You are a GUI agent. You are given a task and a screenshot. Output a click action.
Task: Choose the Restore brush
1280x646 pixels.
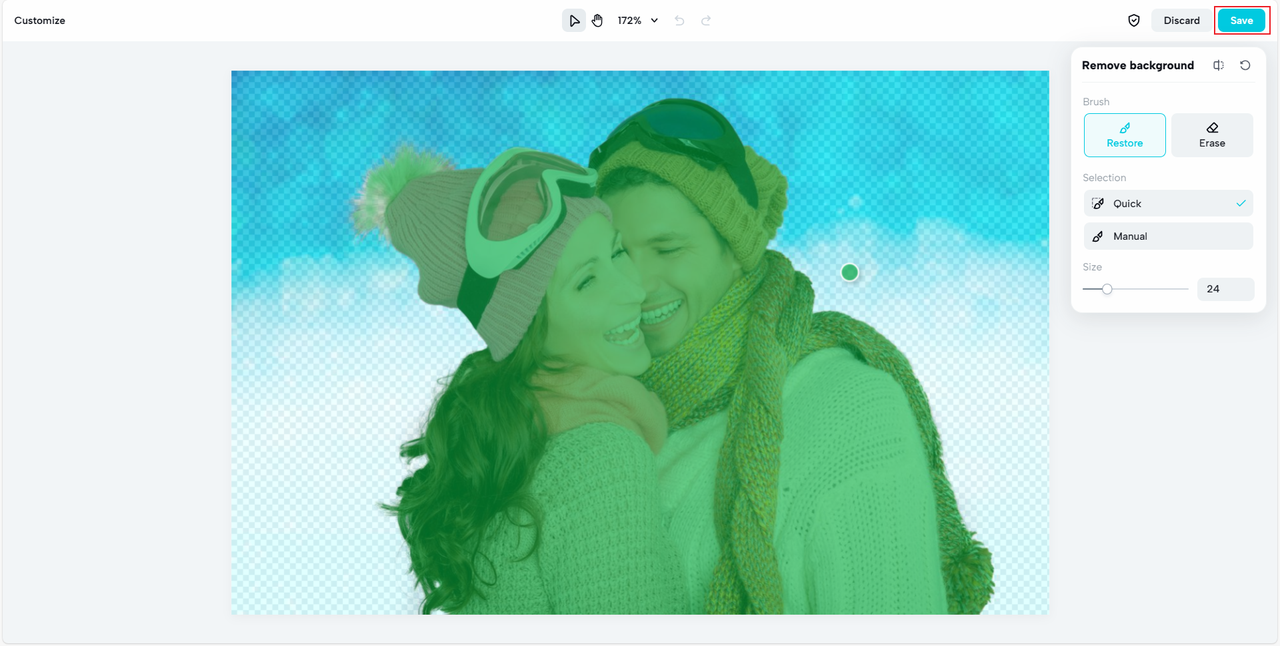click(x=1124, y=135)
